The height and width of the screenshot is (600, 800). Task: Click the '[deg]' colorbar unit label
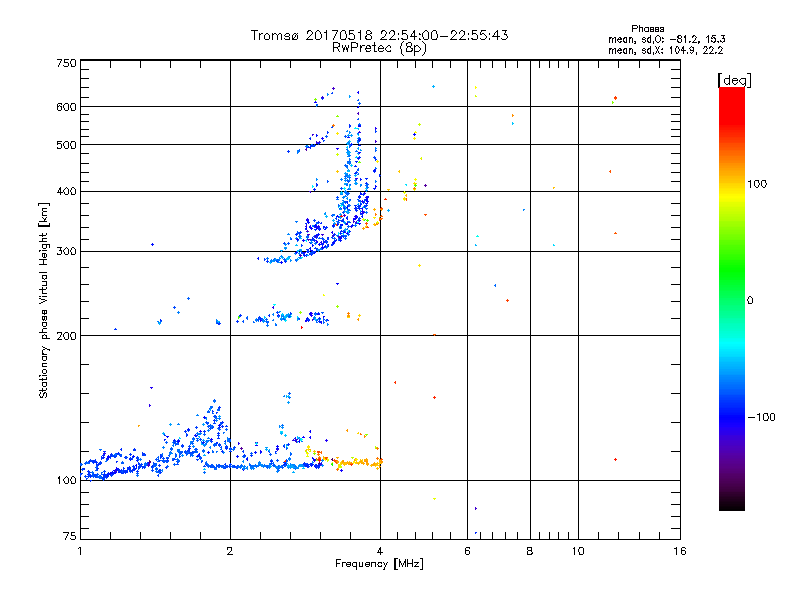click(734, 80)
